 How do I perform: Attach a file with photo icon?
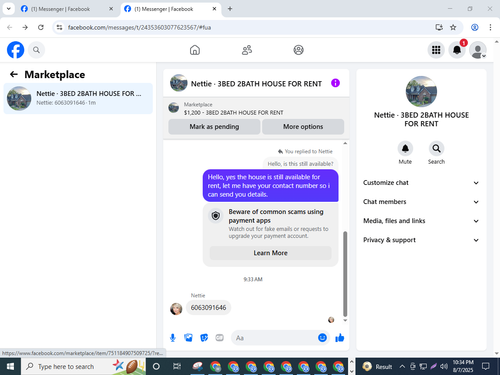[188, 338]
